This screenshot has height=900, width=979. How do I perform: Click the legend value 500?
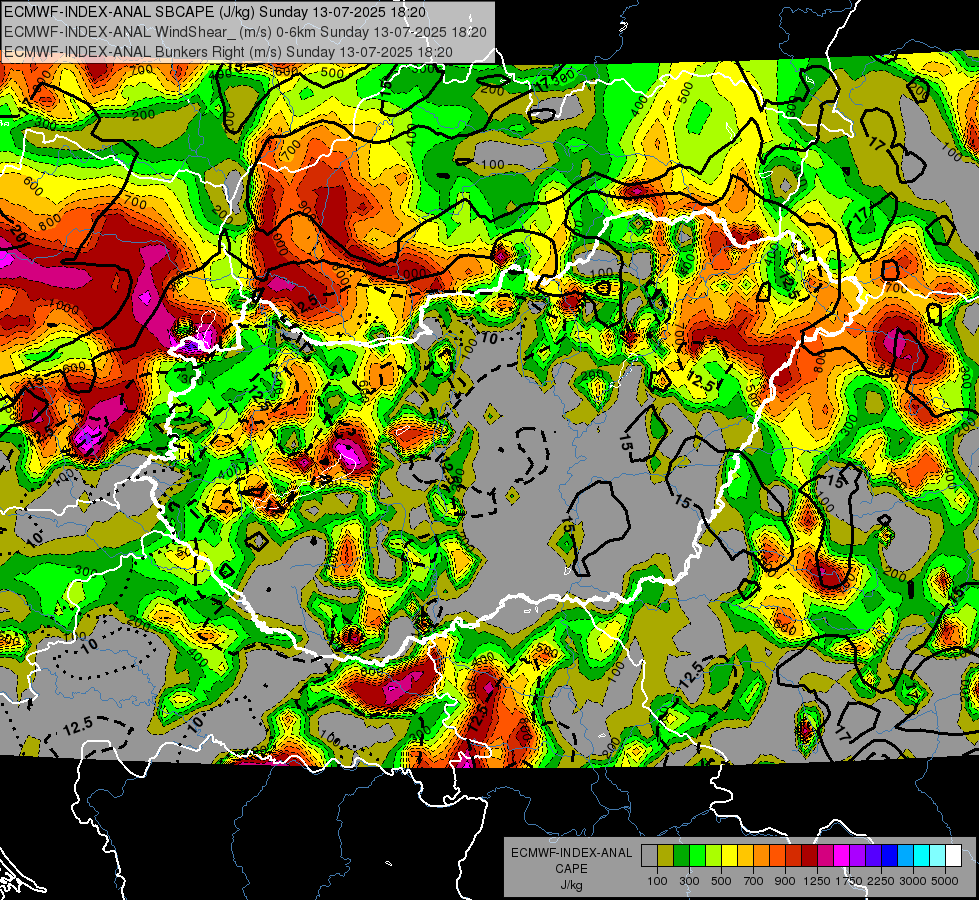(721, 881)
